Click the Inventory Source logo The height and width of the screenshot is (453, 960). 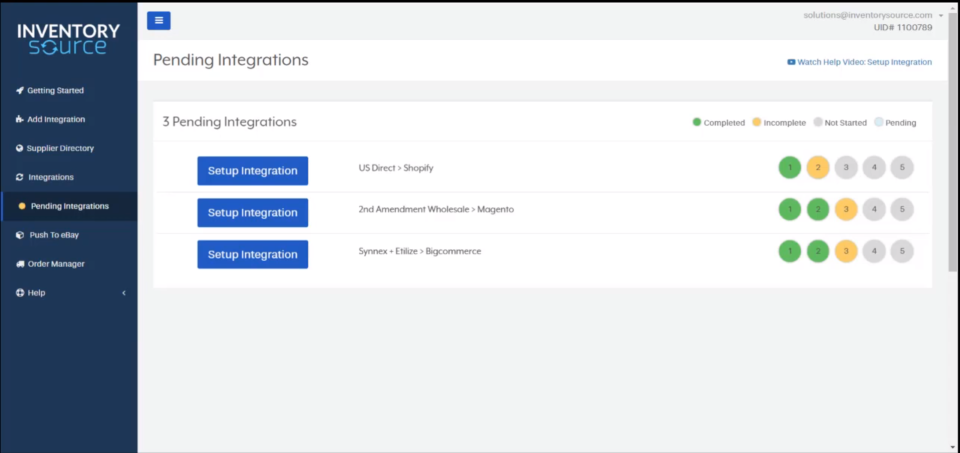(x=69, y=39)
